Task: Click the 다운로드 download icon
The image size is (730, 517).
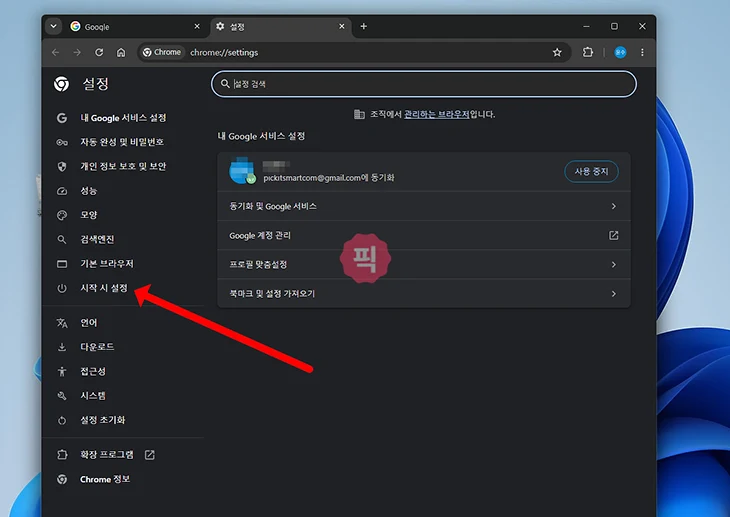Action: (x=62, y=347)
